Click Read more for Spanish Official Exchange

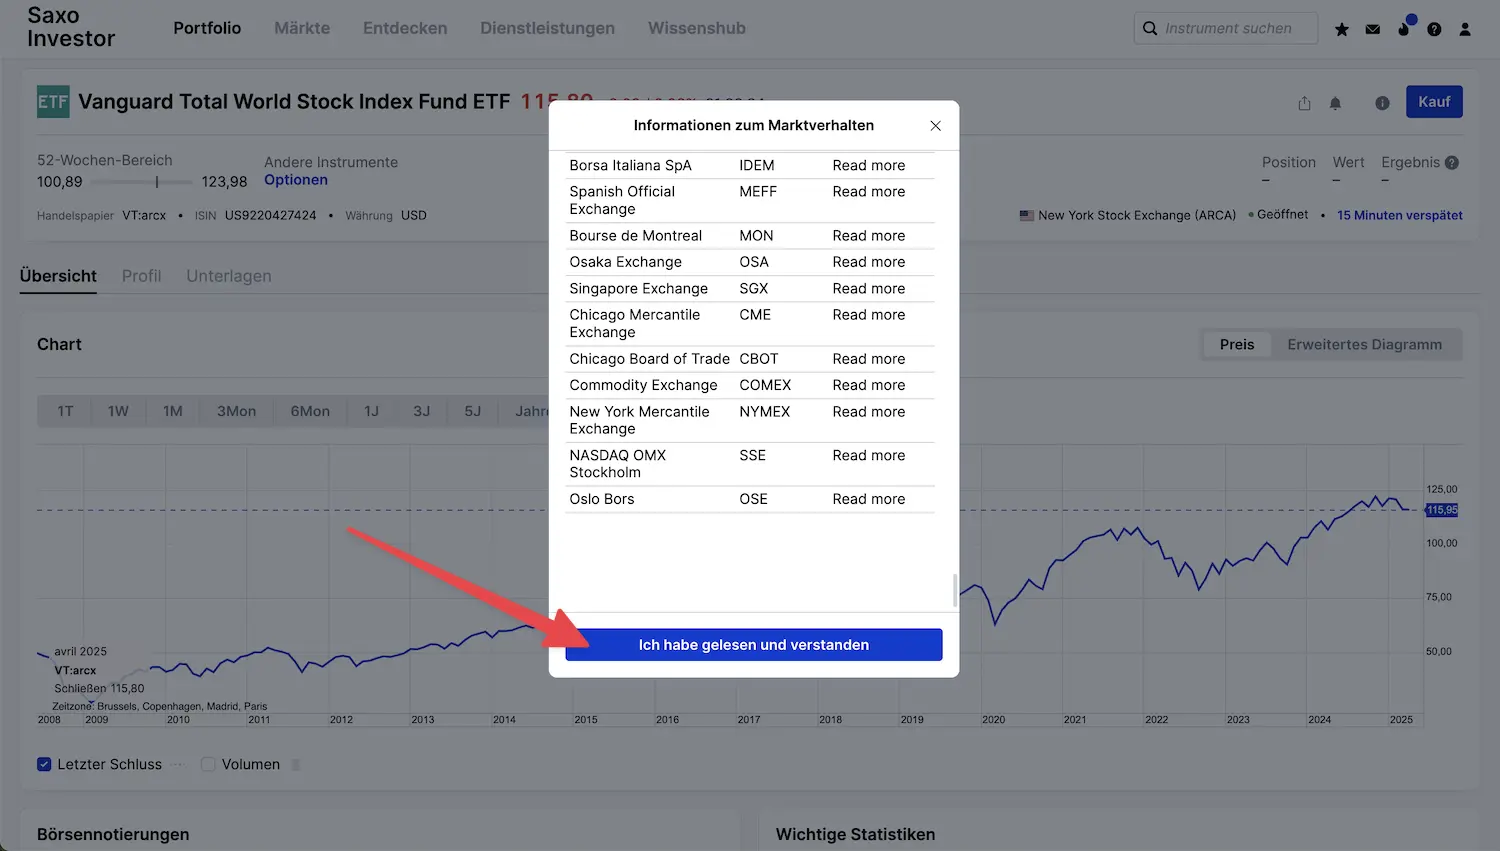click(869, 191)
